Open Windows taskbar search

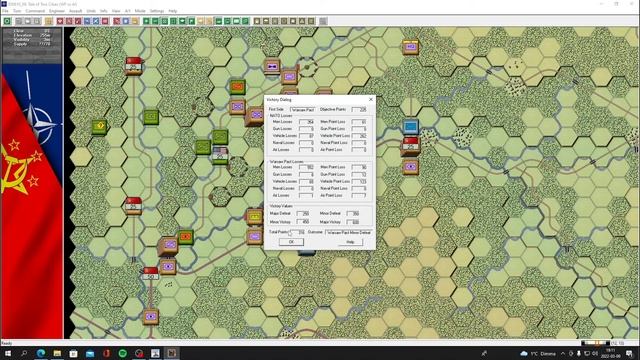pos(24,353)
